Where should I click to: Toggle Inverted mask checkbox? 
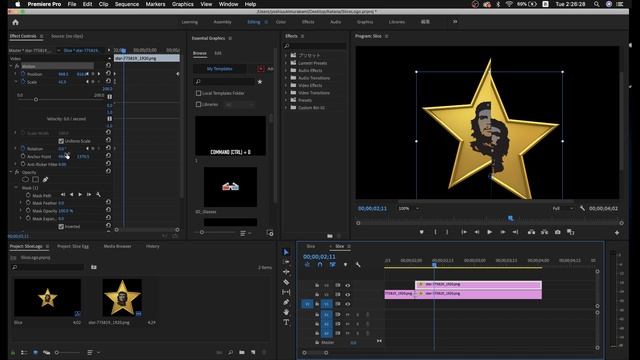(x=61, y=226)
